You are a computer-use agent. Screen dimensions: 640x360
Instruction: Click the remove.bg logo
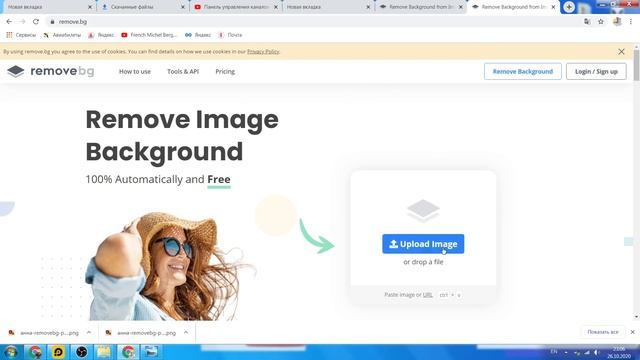click(x=51, y=71)
